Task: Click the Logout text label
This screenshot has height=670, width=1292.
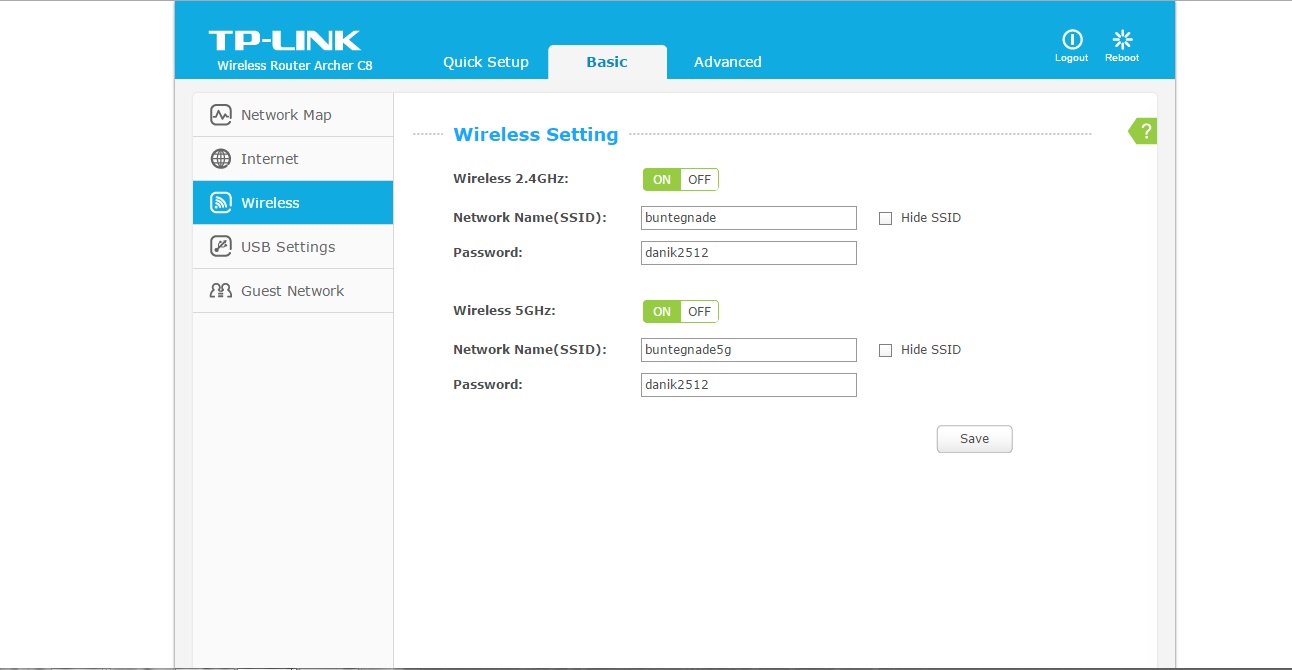Action: 1072,58
